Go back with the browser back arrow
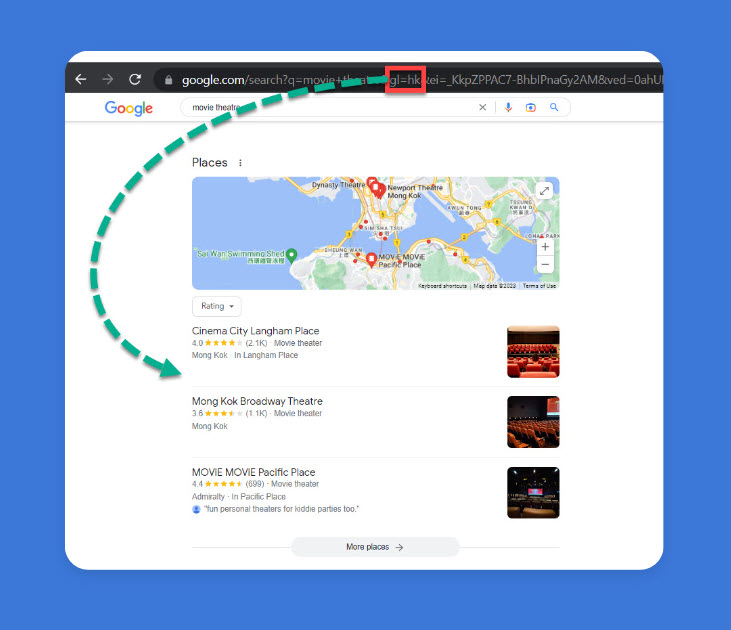This screenshot has width=731, height=630. point(81,79)
